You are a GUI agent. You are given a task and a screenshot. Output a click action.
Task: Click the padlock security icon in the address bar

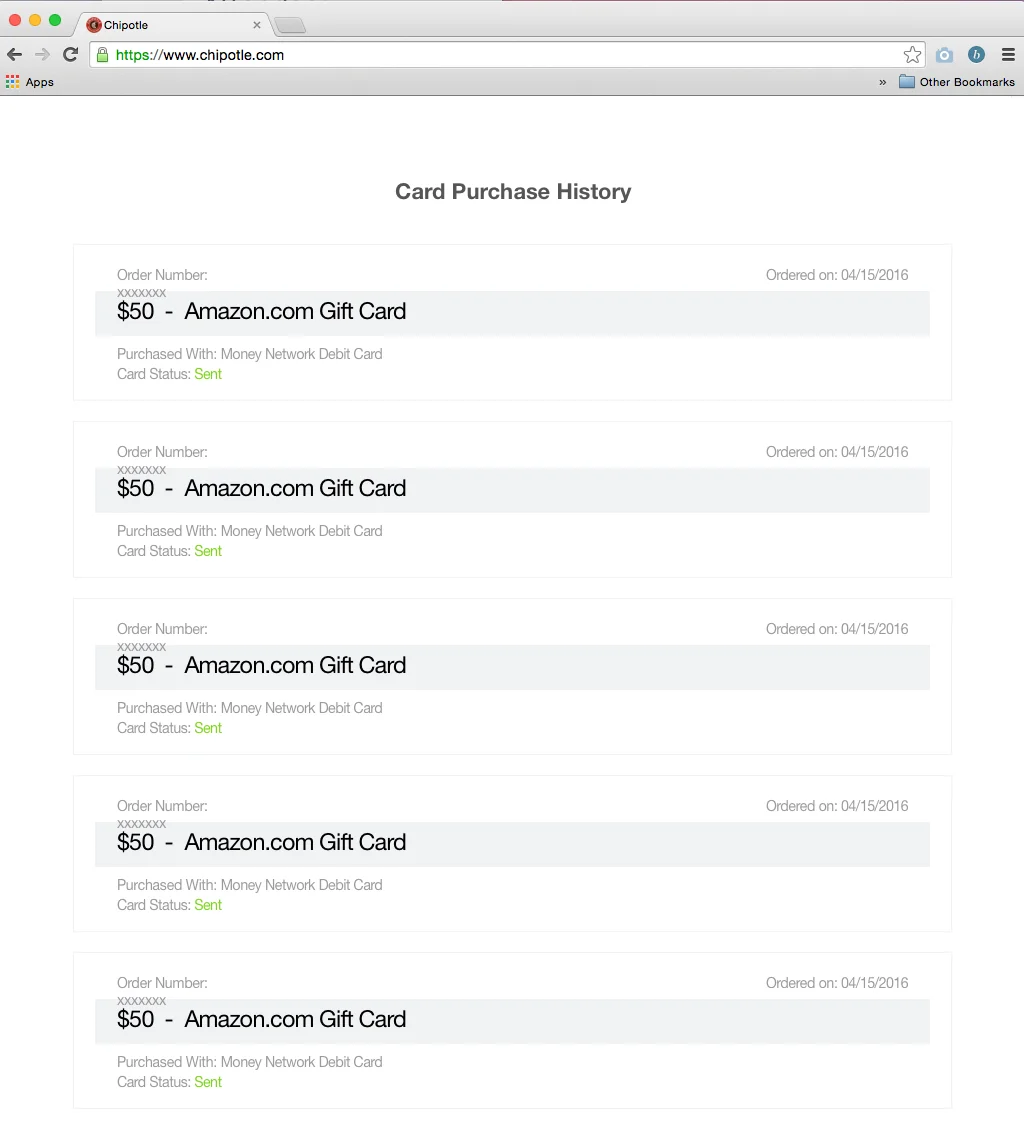pos(103,55)
